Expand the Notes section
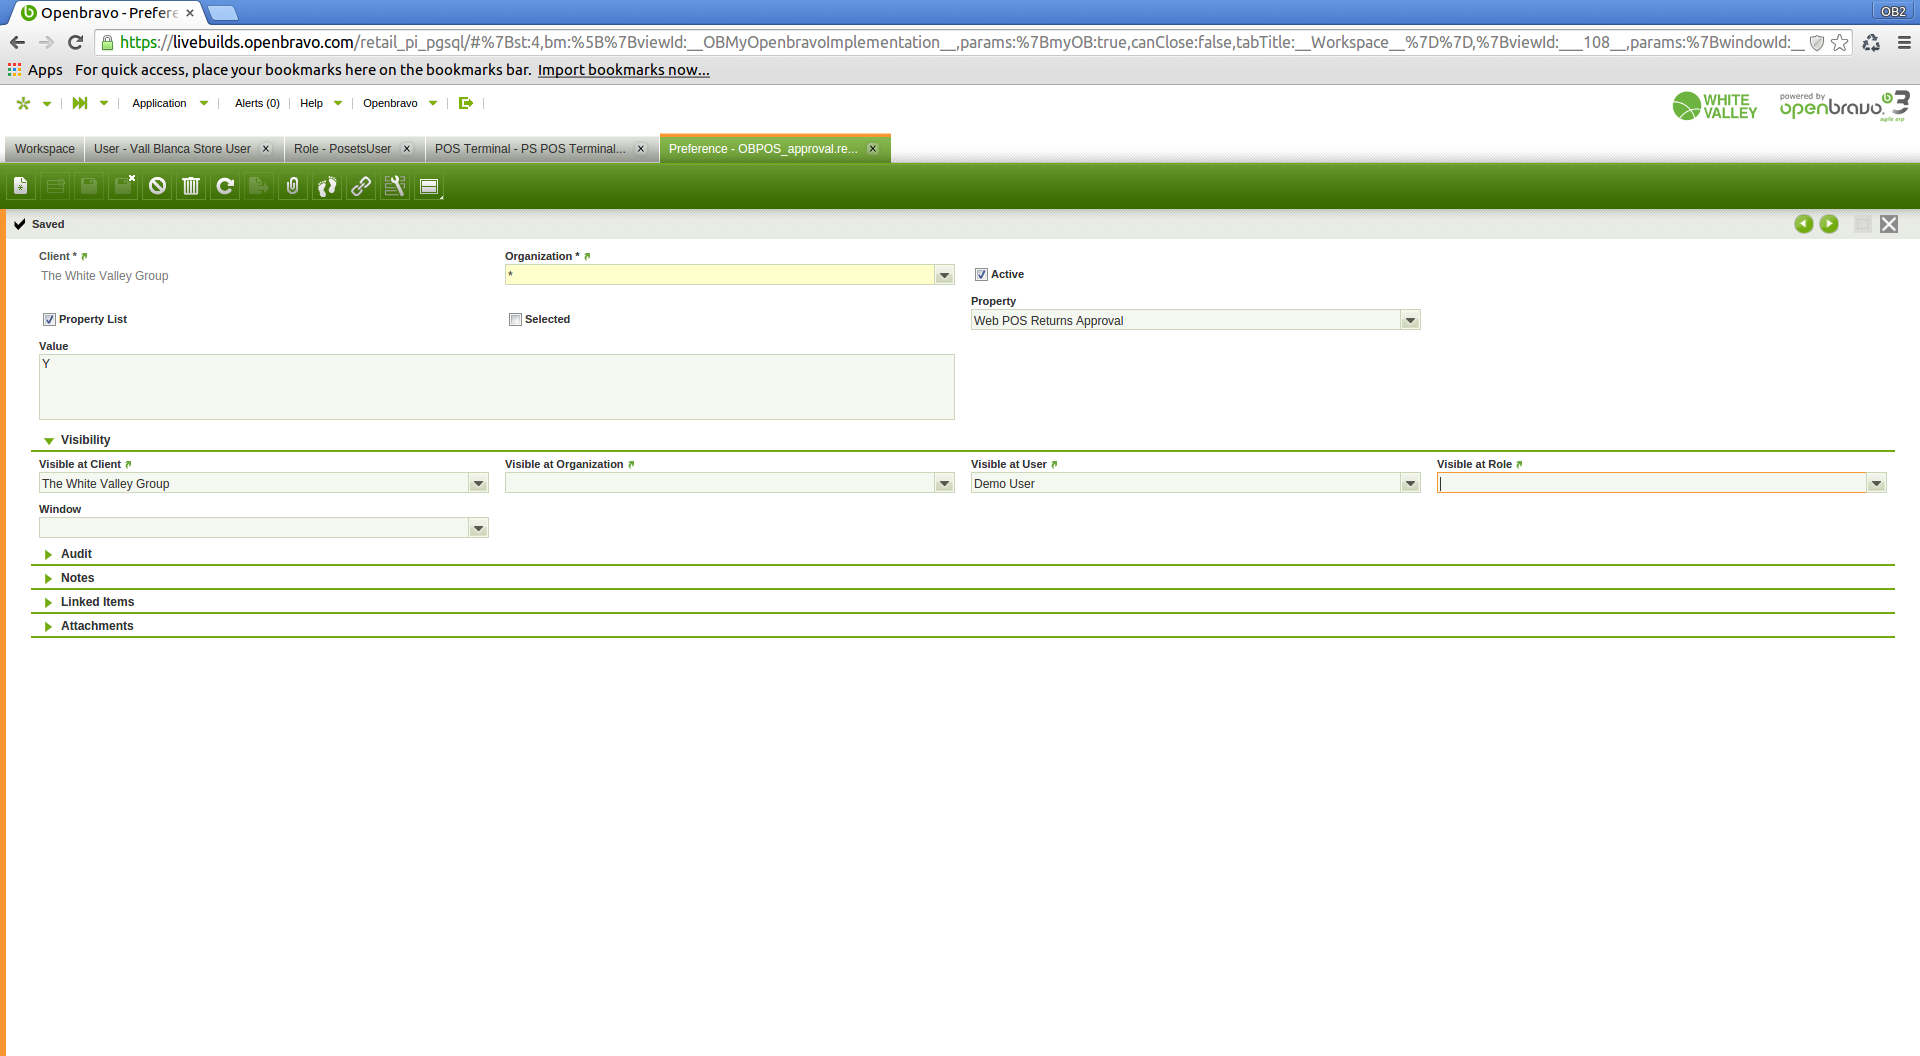Screen dimensions: 1920x1056 [48, 578]
